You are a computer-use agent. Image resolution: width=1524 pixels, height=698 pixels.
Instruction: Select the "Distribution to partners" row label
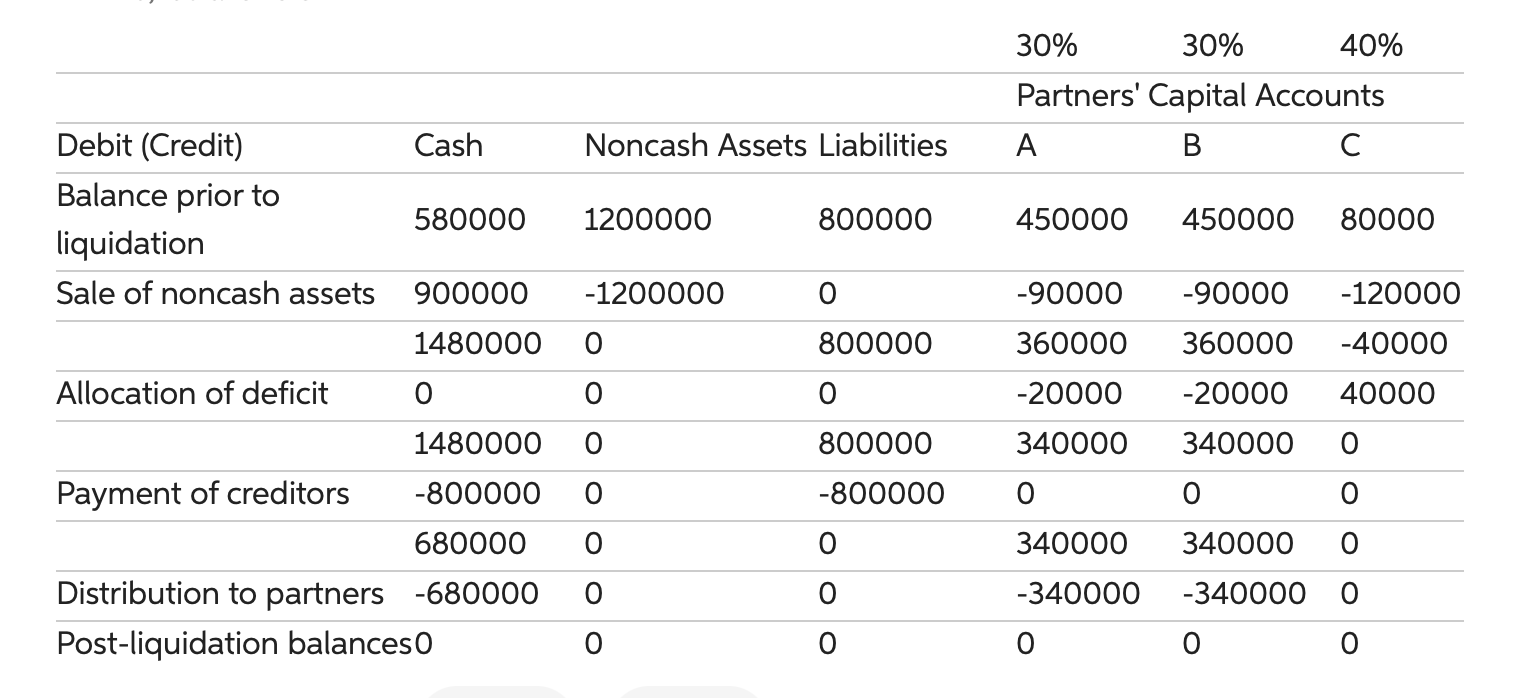(220, 594)
